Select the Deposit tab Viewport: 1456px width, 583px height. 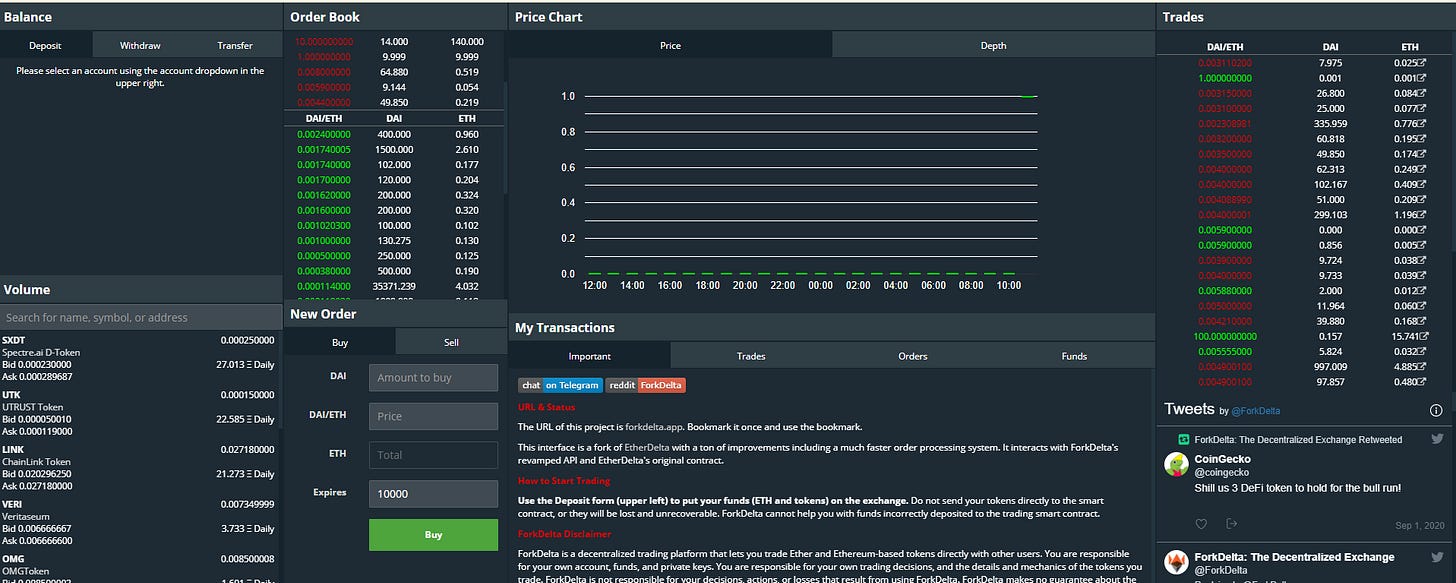46,45
